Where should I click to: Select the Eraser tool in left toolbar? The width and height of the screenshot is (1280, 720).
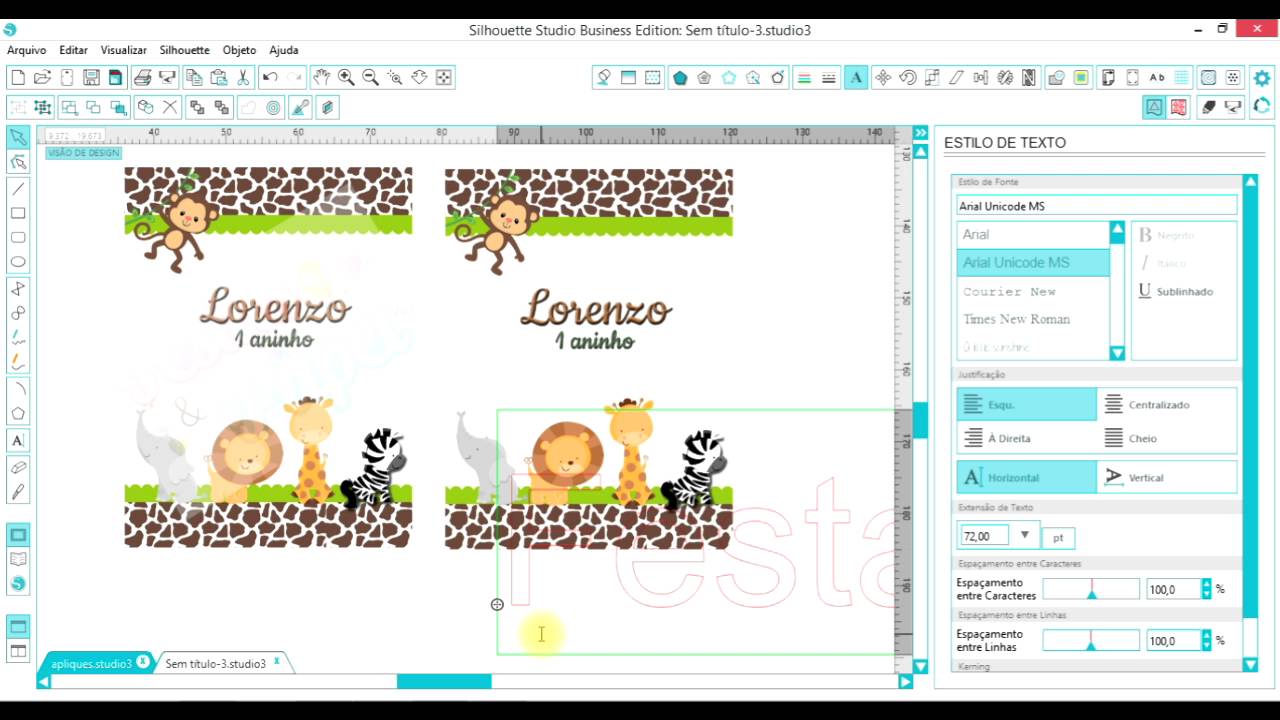point(18,467)
